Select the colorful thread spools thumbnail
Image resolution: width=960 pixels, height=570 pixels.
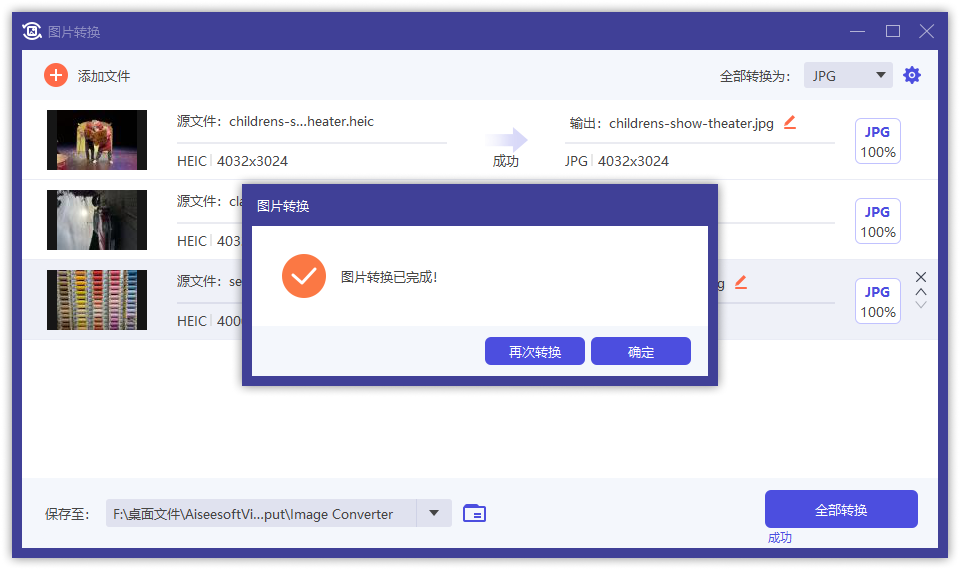tap(97, 300)
